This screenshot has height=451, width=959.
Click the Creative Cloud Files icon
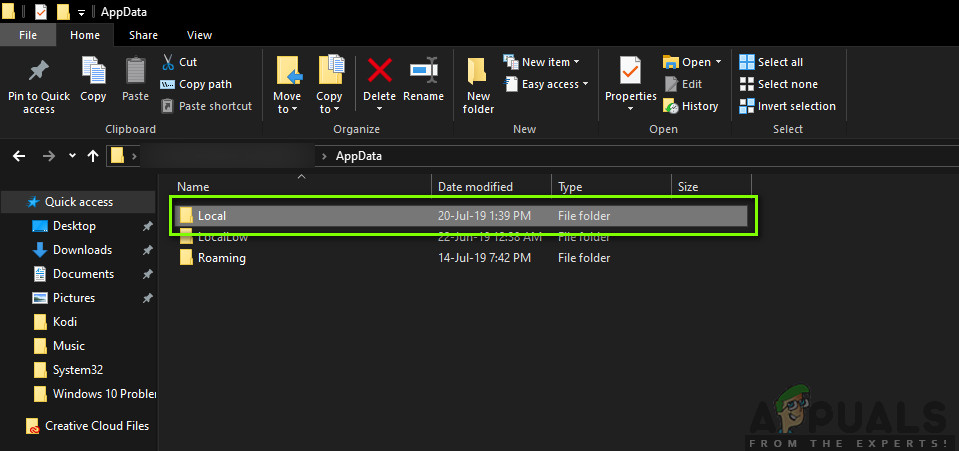click(33, 426)
